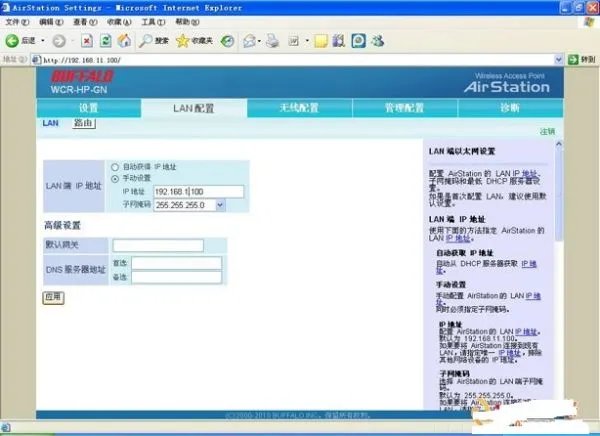Switch to the LAN 配置 tab

click(194, 108)
